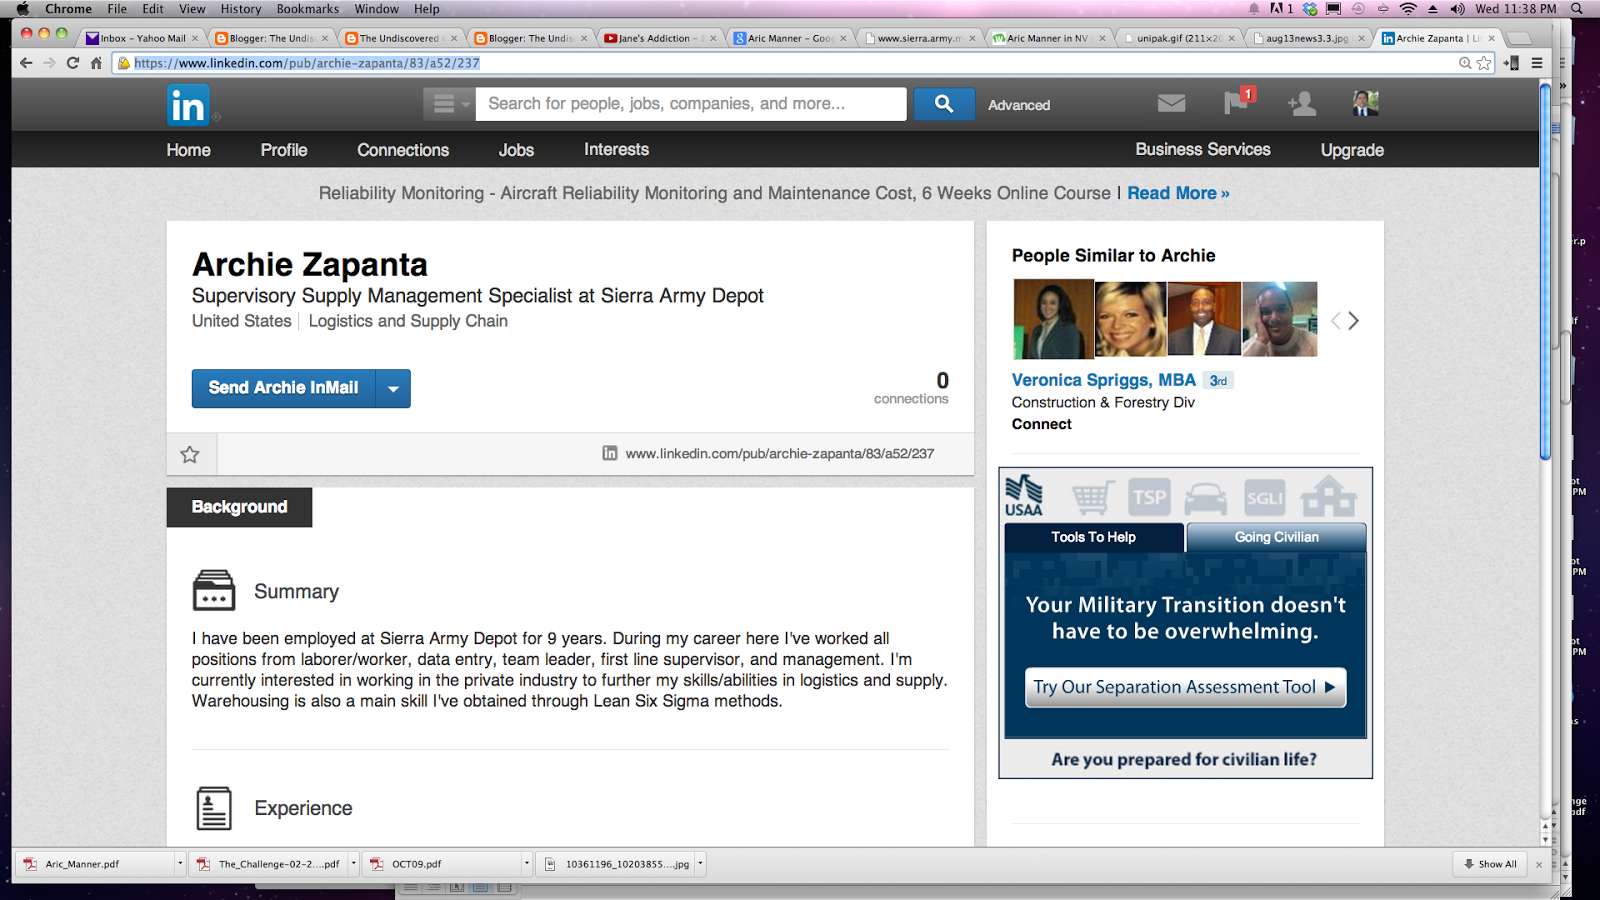Click the LinkedIn logo icon

click(x=188, y=105)
